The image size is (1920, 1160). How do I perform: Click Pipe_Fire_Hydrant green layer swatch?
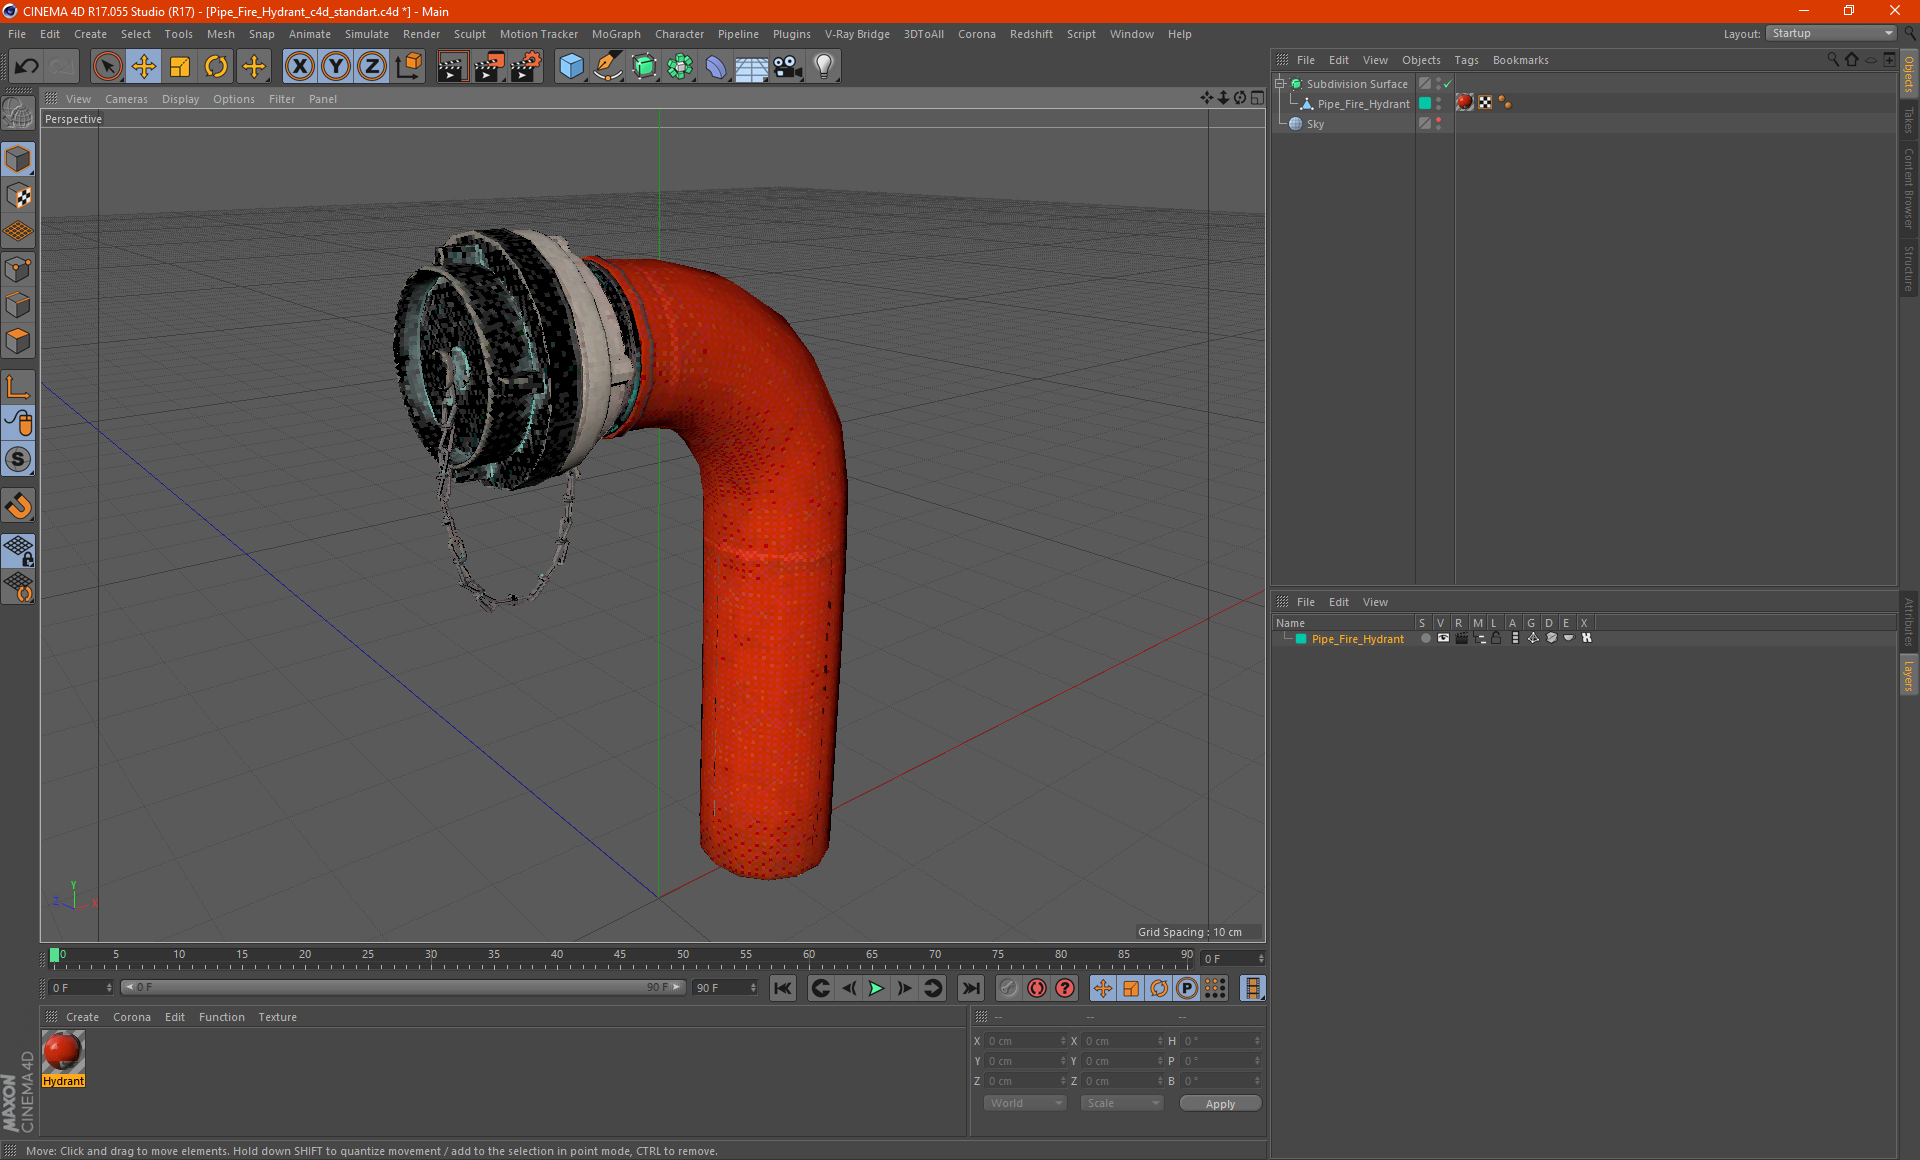click(1425, 104)
